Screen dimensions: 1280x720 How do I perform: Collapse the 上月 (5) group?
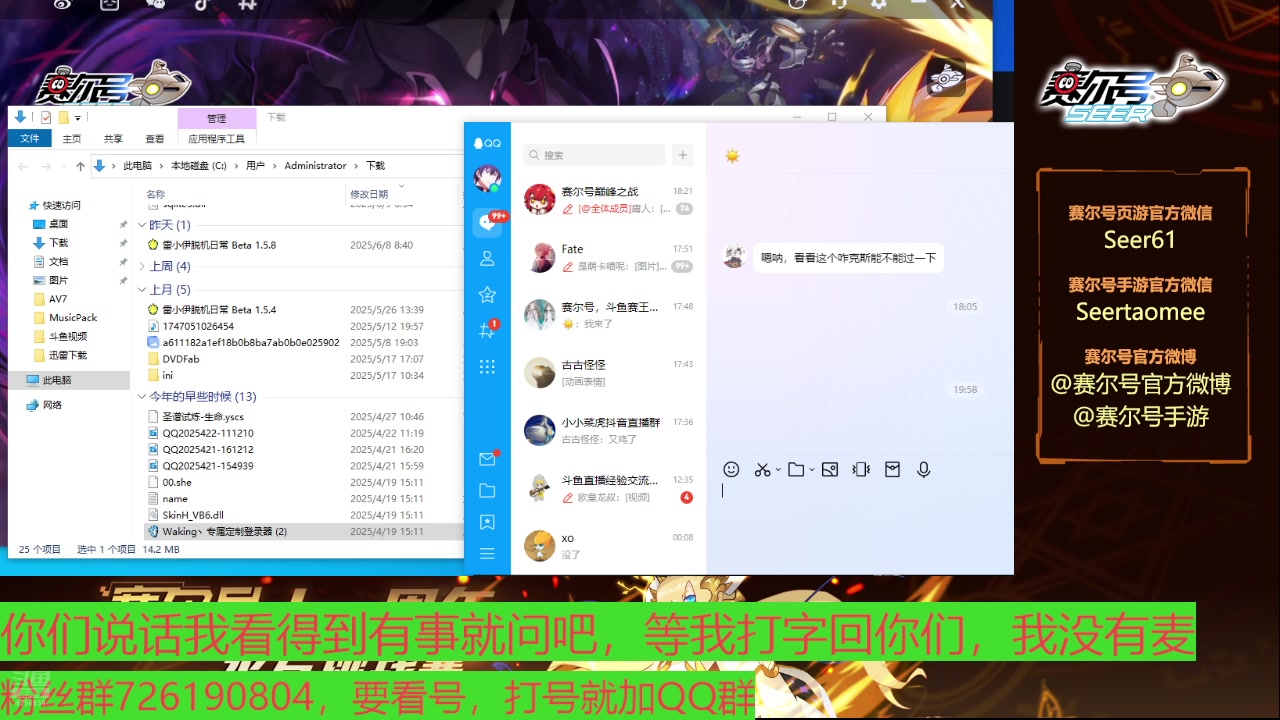point(141,290)
